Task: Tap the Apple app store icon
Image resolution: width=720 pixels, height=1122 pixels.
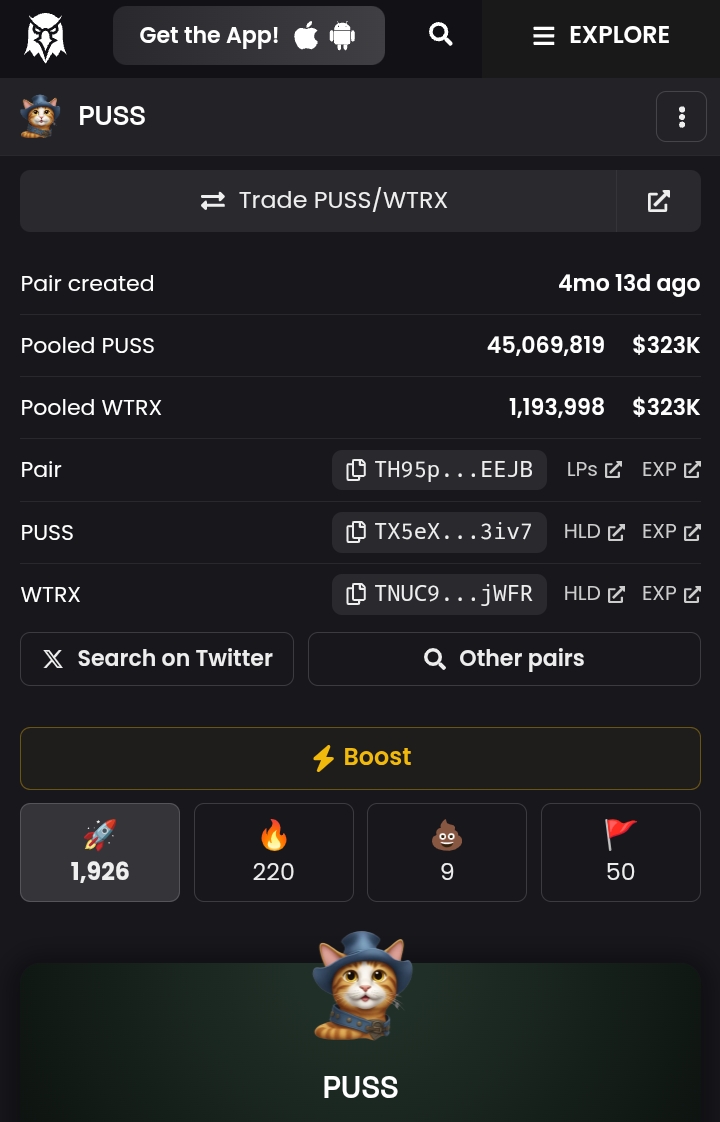Action: click(x=306, y=36)
